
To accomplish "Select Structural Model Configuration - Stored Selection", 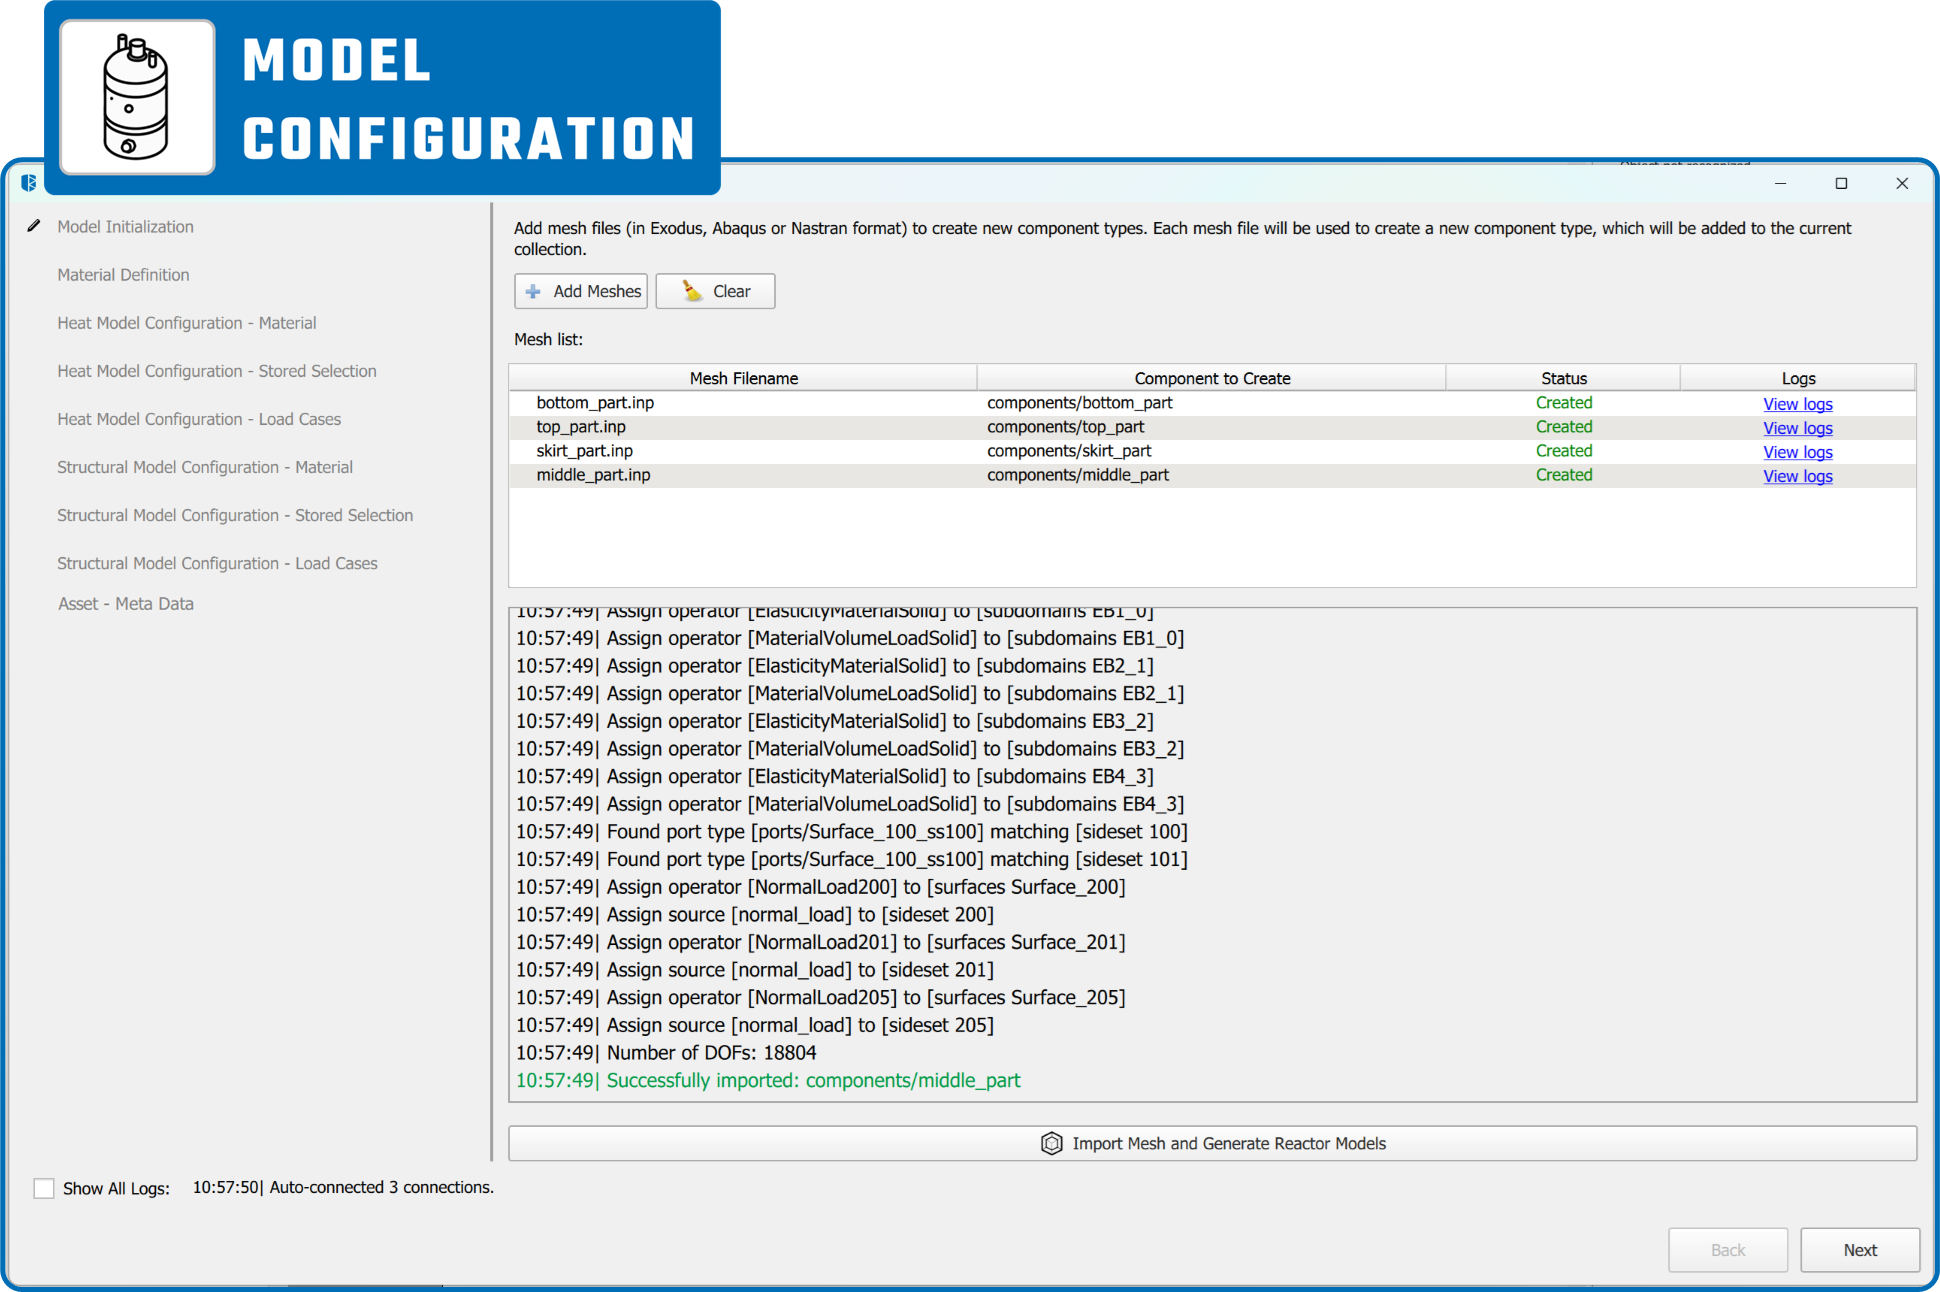I will tap(235, 515).
